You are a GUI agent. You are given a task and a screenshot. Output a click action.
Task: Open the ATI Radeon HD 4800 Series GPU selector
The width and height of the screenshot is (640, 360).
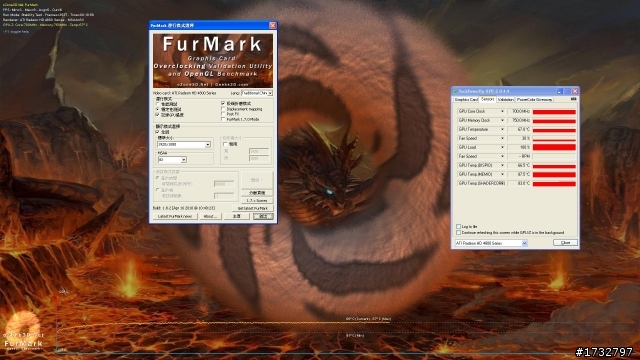point(491,243)
